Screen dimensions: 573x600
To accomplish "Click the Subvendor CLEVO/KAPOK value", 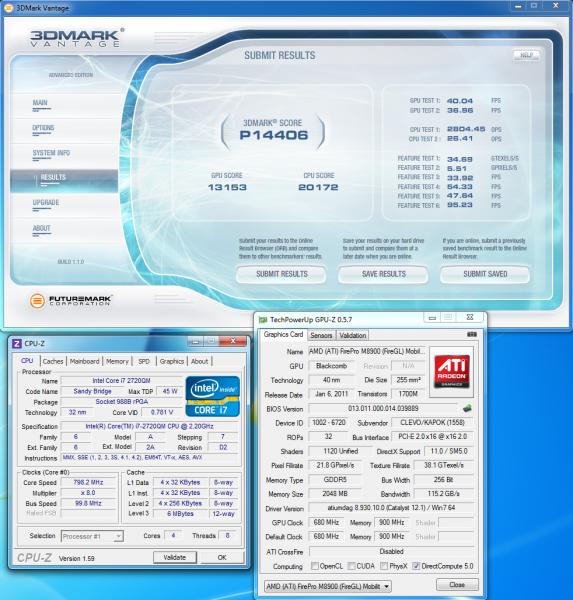I will (x=432, y=422).
